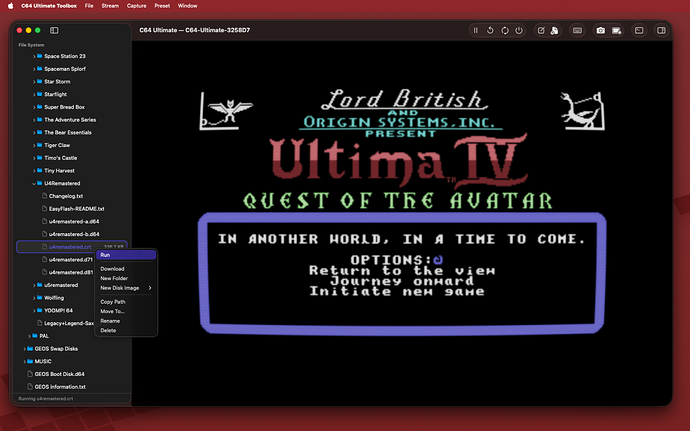Choose New Folder in the context menu
The image size is (690, 431).
(126, 278)
